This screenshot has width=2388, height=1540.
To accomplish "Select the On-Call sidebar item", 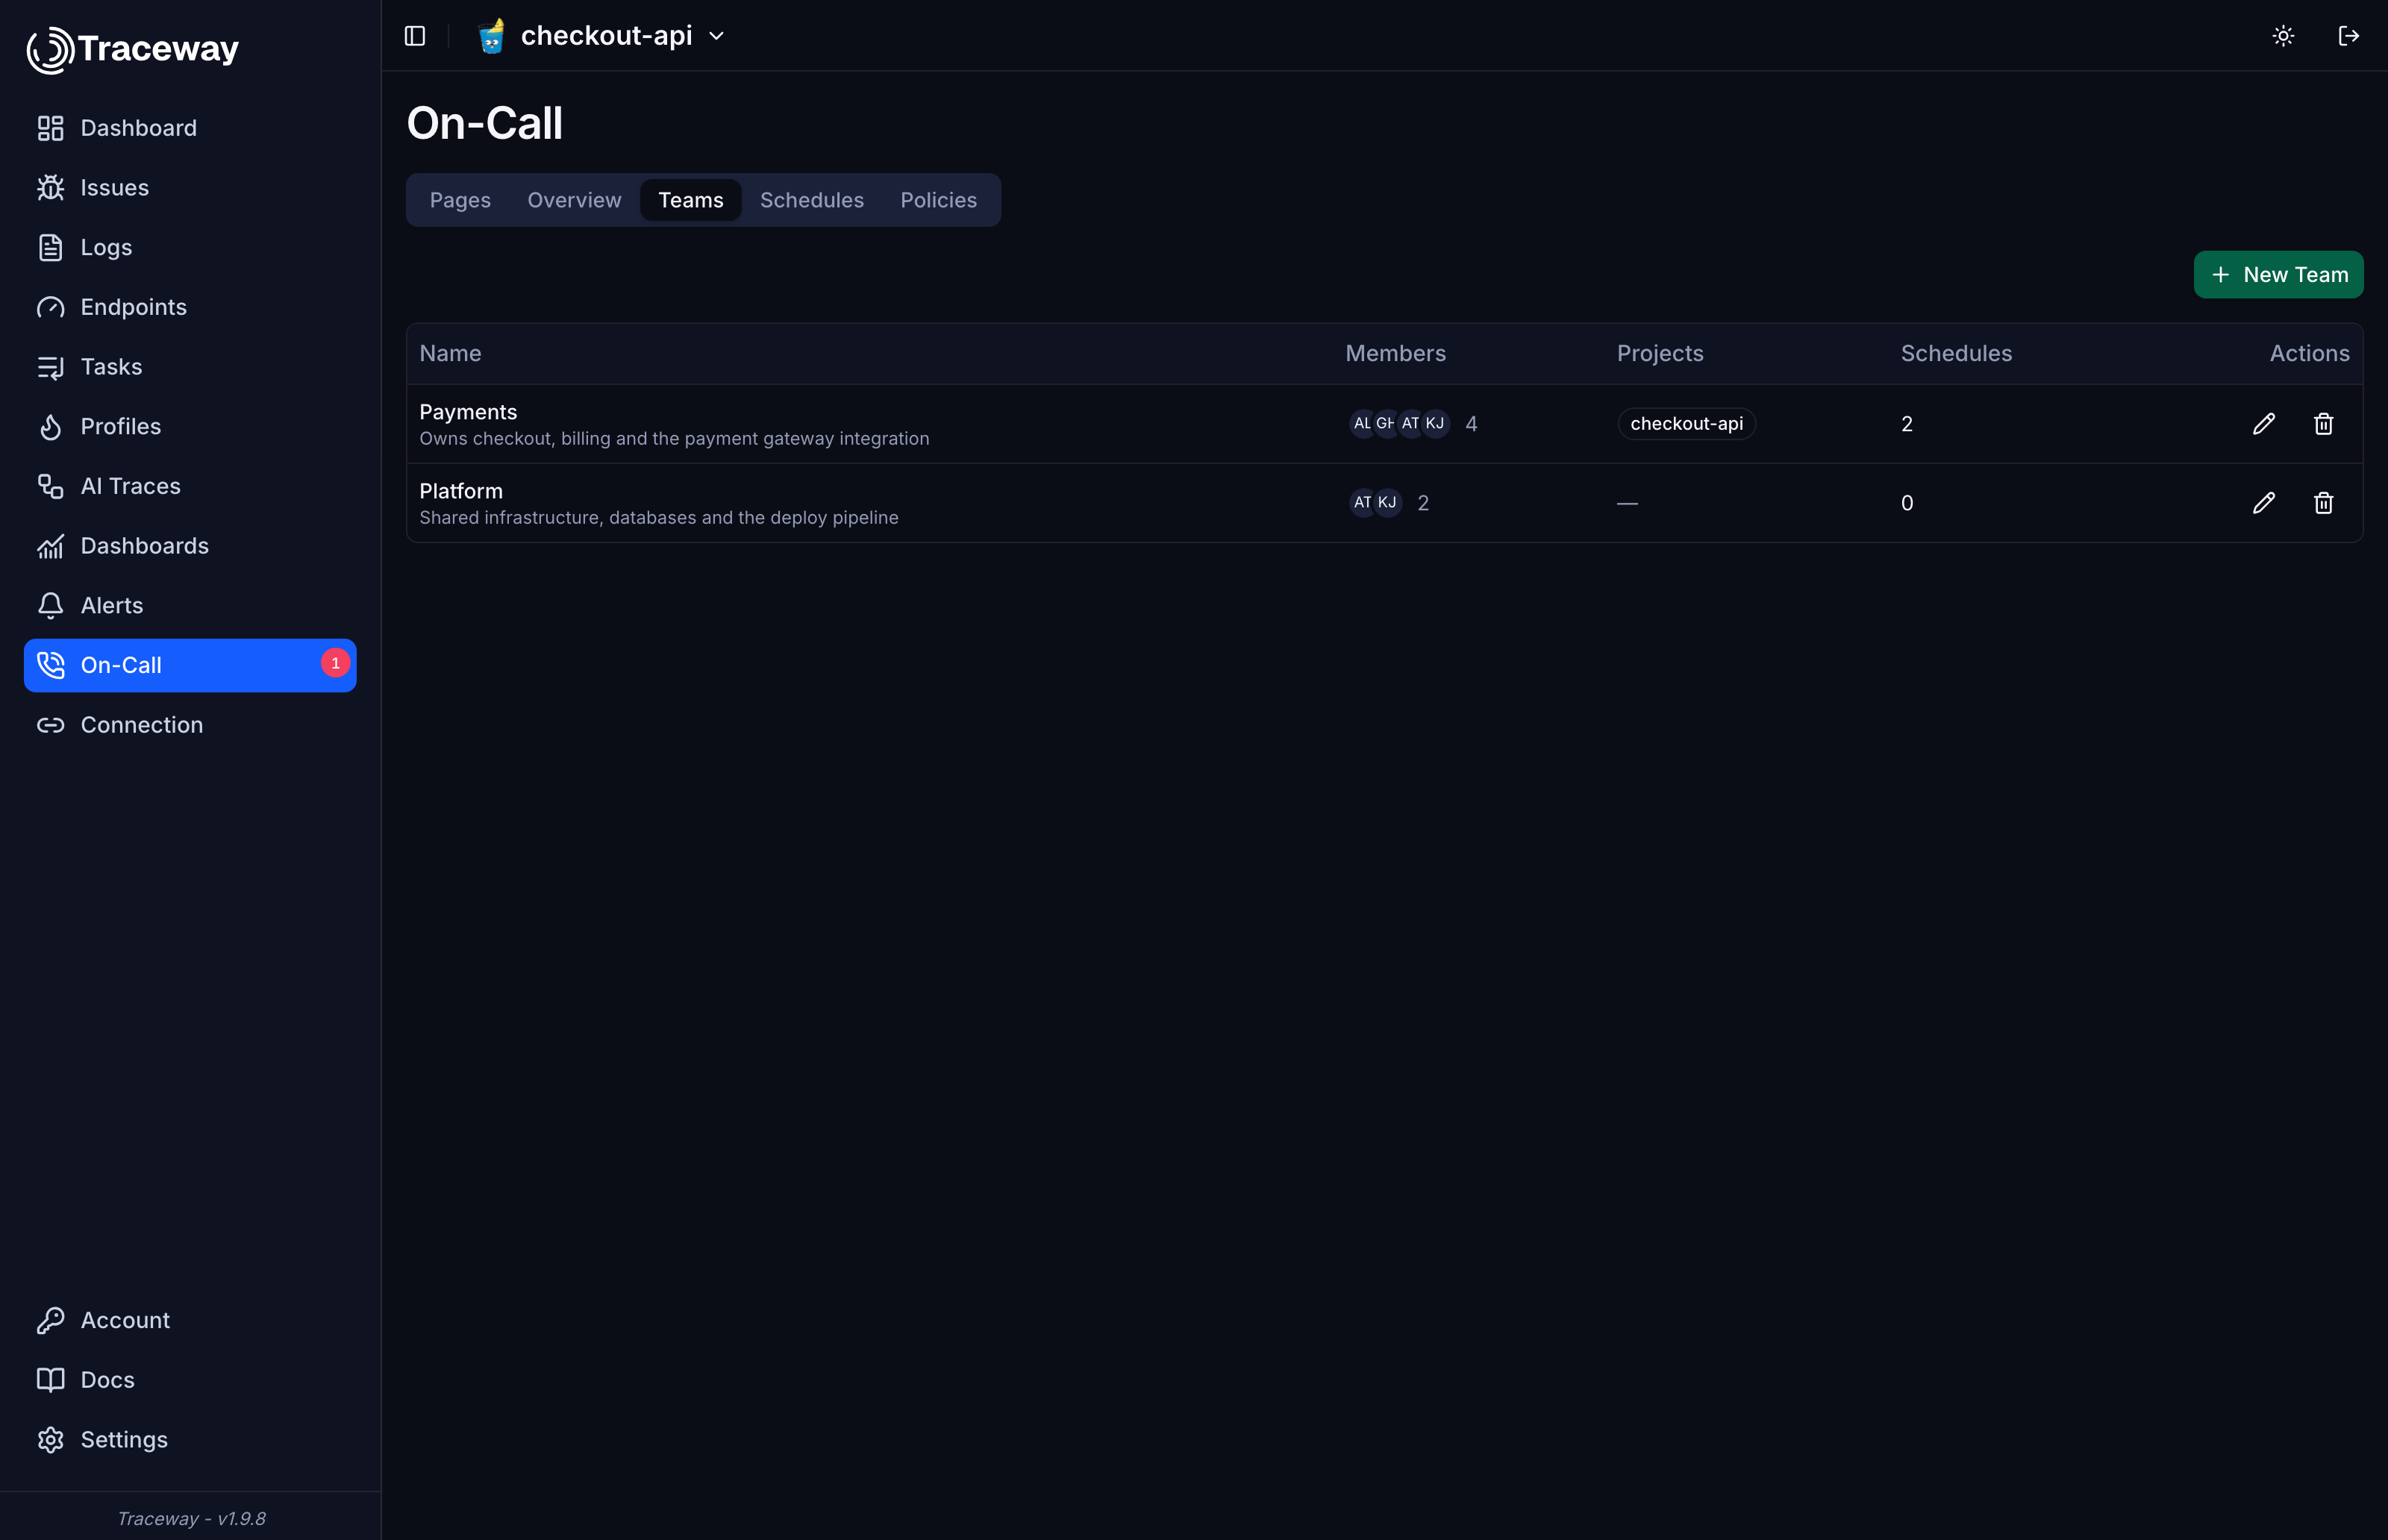I will click(190, 665).
